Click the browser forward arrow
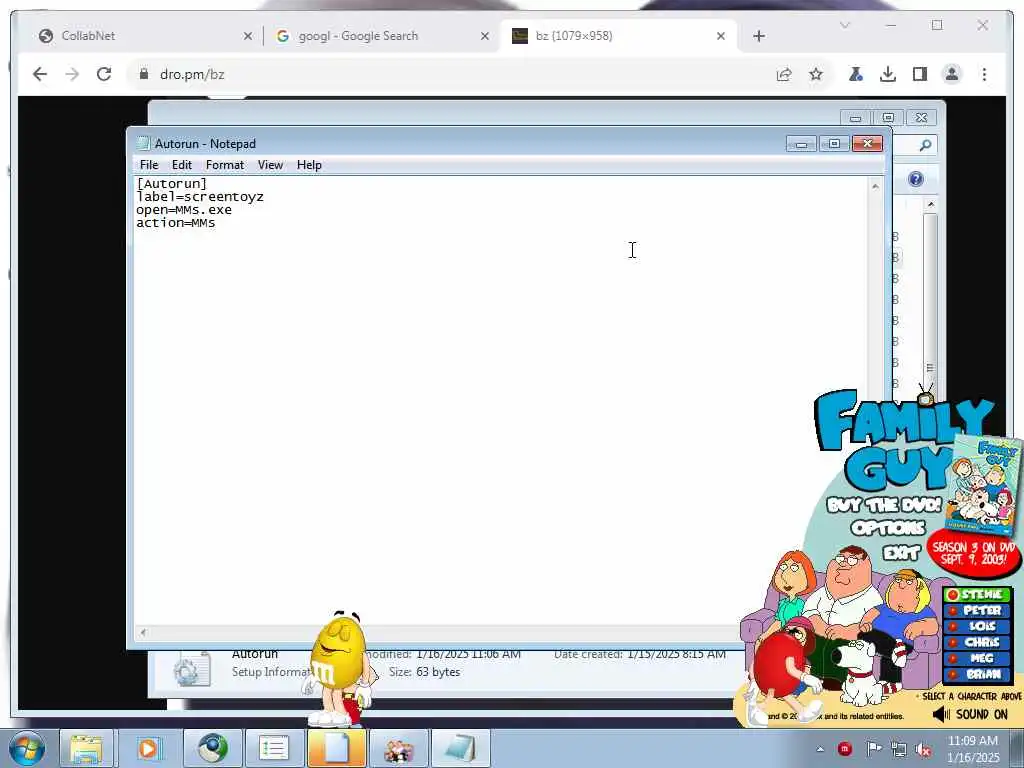This screenshot has height=768, width=1024. [72, 74]
